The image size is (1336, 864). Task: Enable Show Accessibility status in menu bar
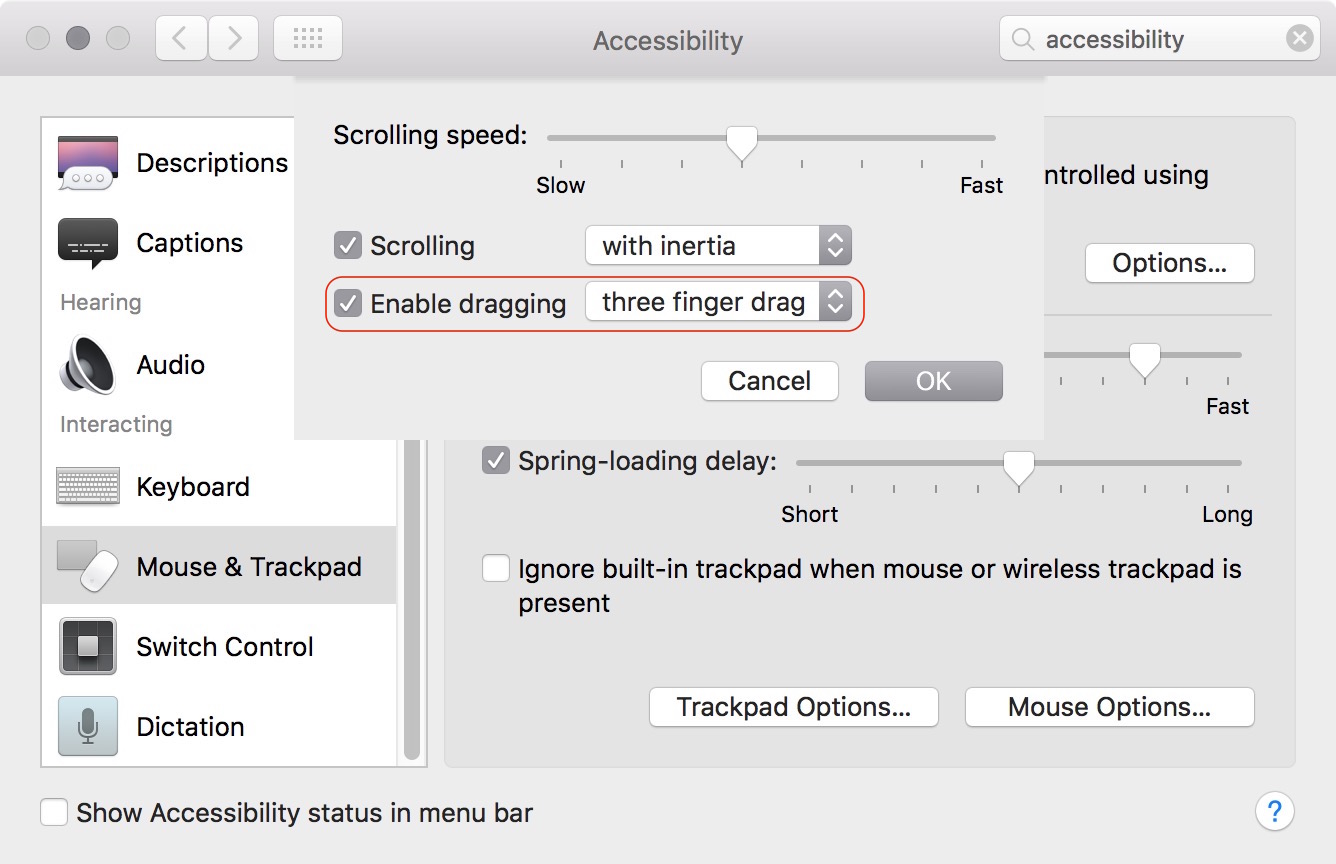click(54, 812)
